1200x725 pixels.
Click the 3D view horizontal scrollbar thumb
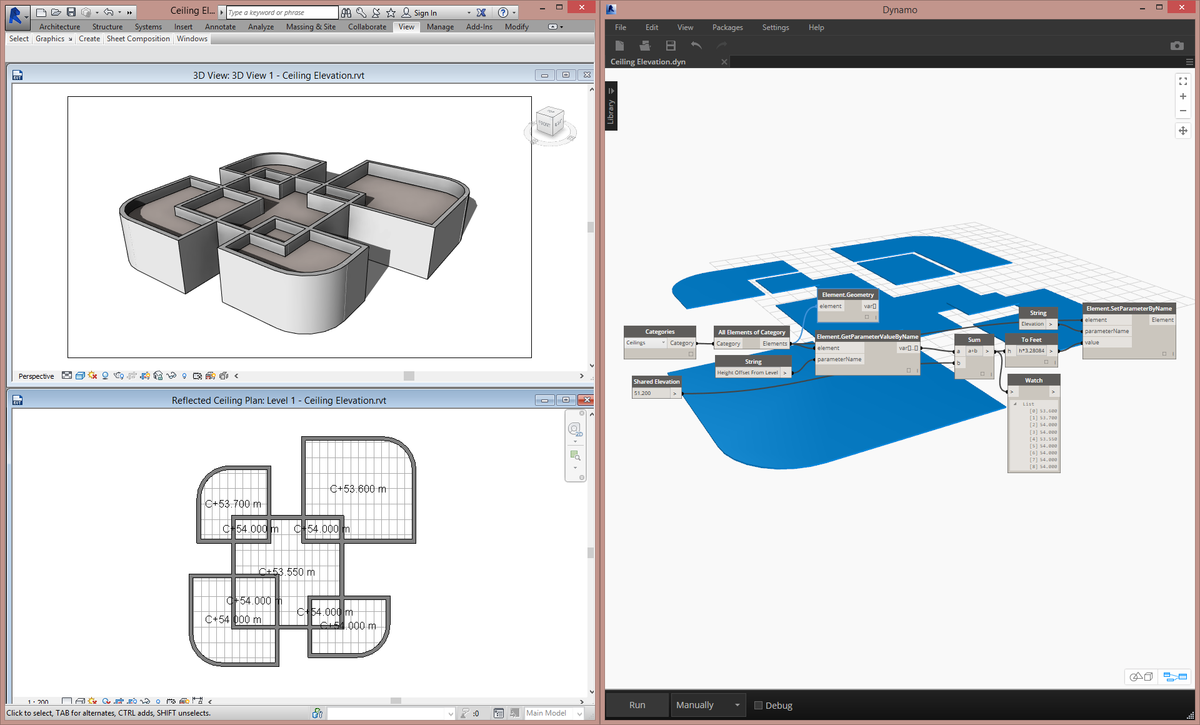pos(408,376)
